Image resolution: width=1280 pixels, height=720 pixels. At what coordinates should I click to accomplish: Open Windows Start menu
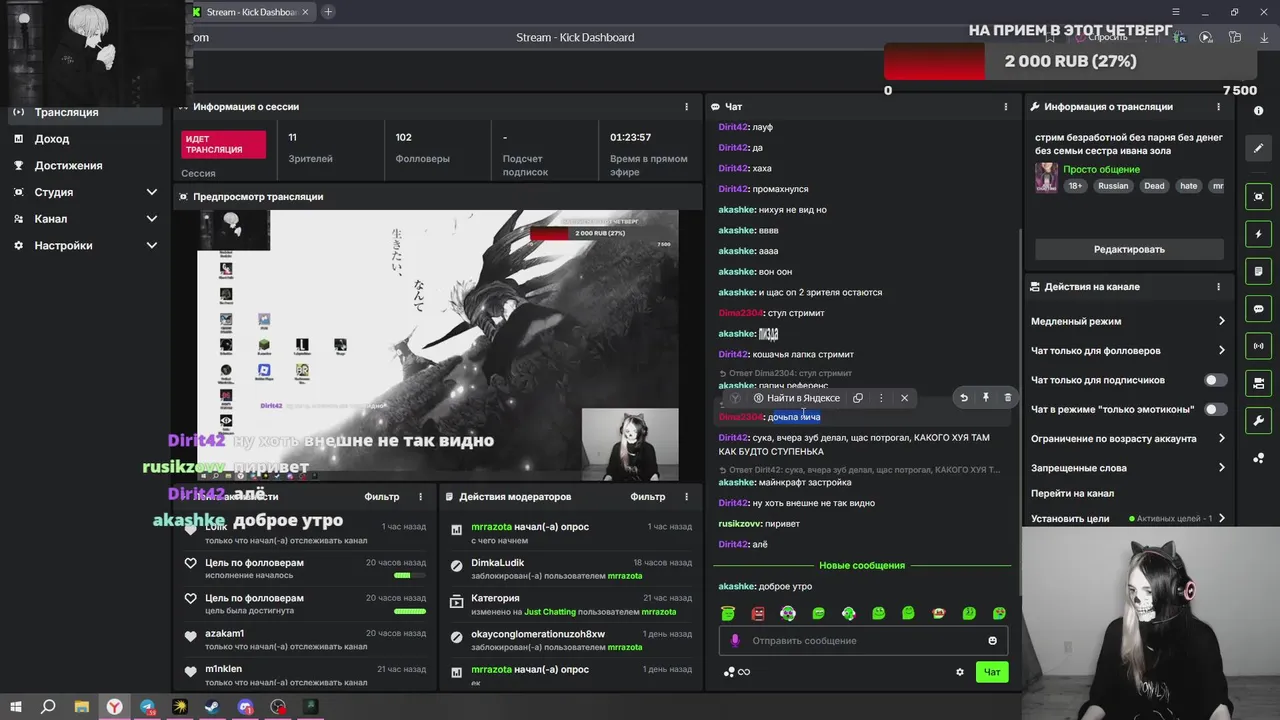pyautogui.click(x=15, y=707)
